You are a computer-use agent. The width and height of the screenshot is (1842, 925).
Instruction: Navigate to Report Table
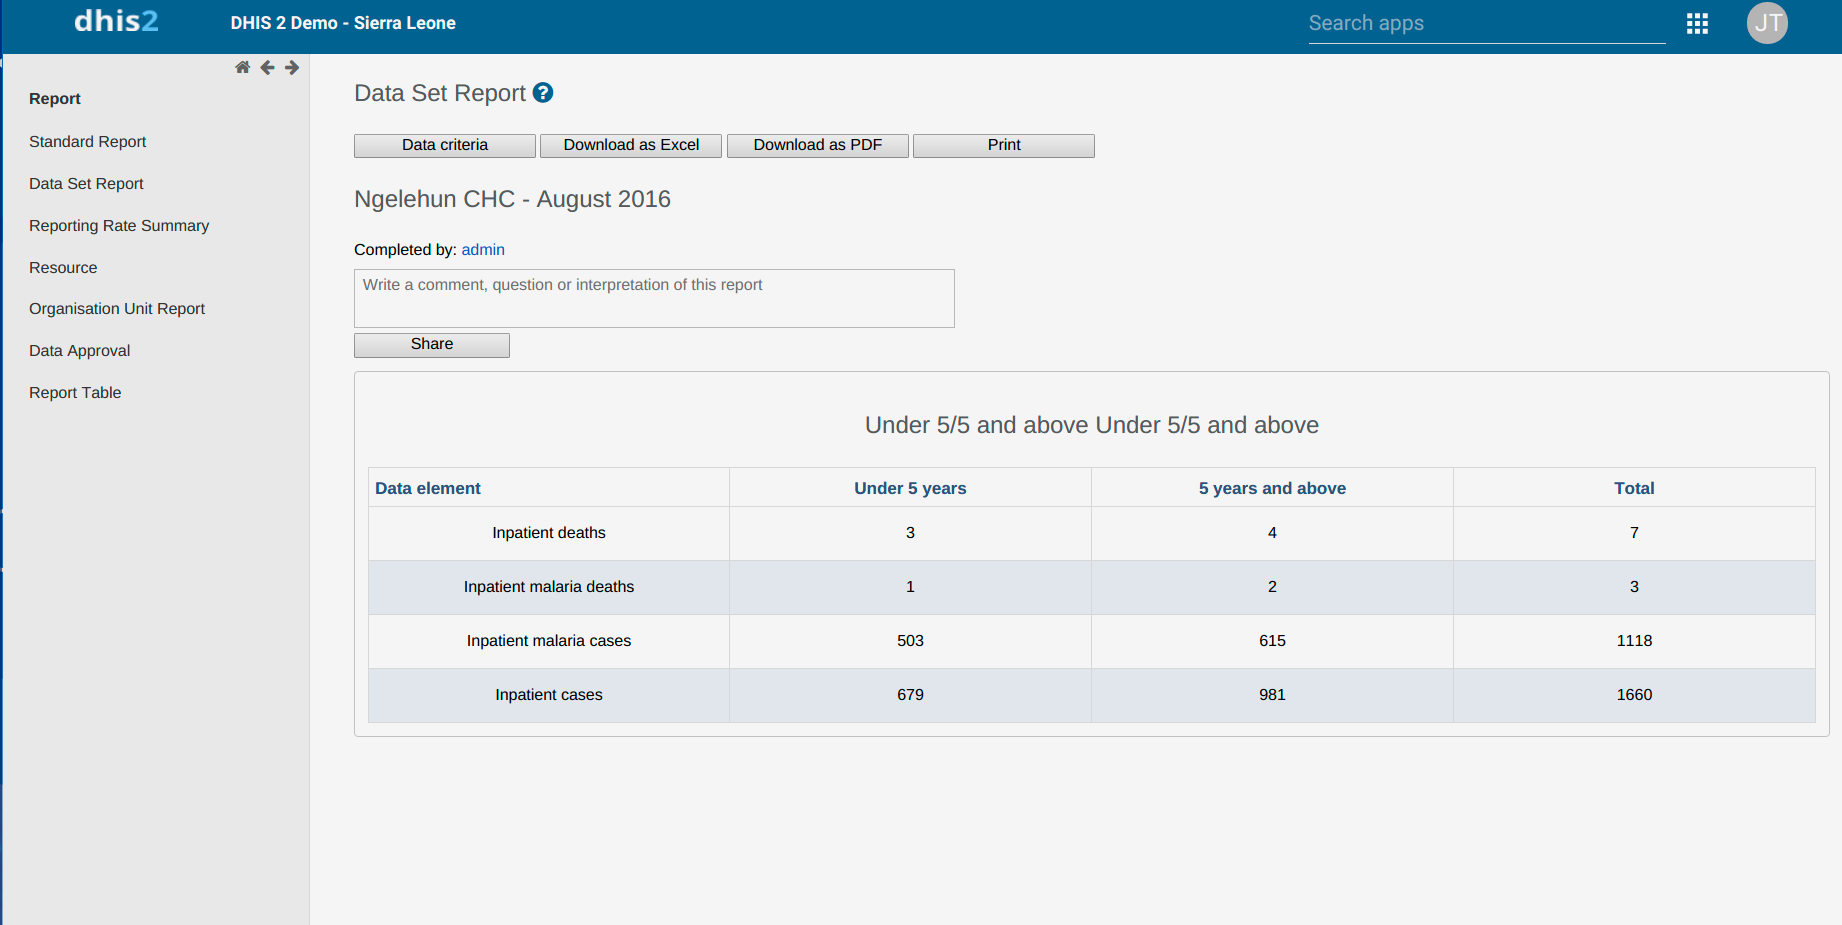click(x=75, y=393)
